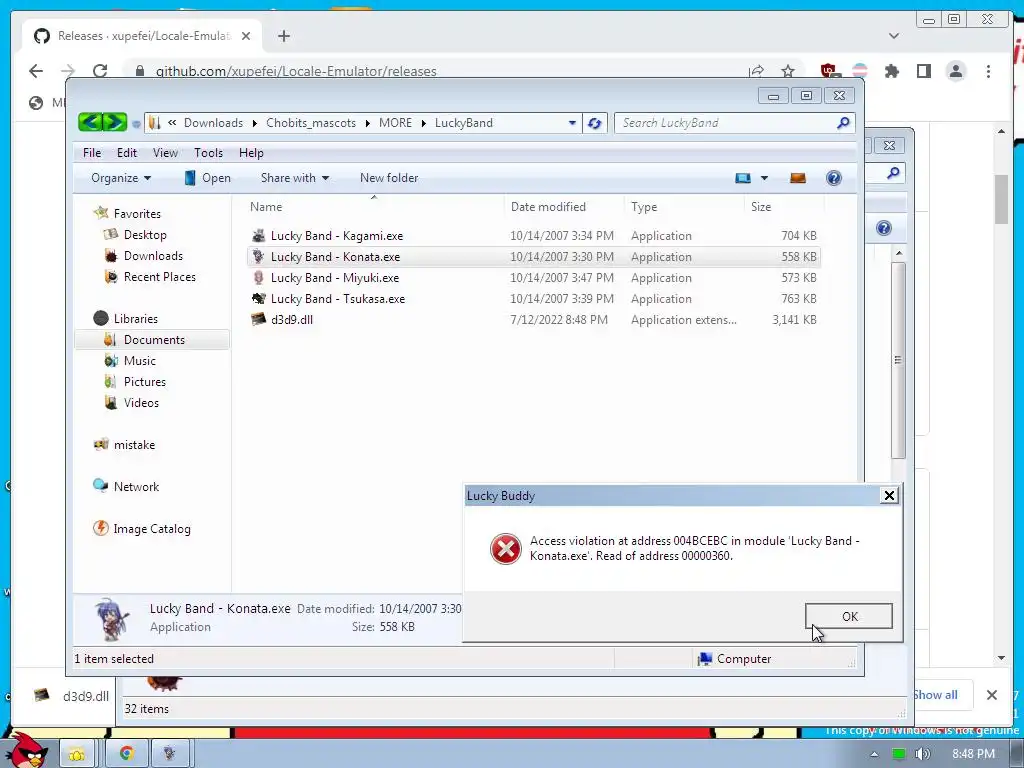The width and height of the screenshot is (1024, 768).
Task: Open Chrome three-dot menu
Action: 988,71
